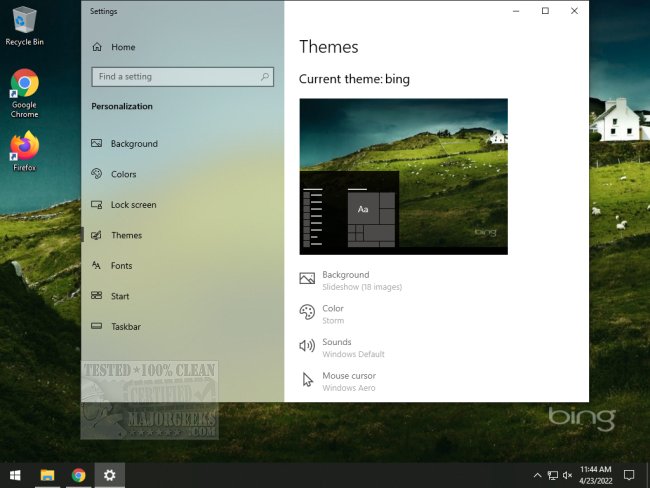Maximize the Settings window
This screenshot has height=488, width=650.
pyautogui.click(x=545, y=11)
